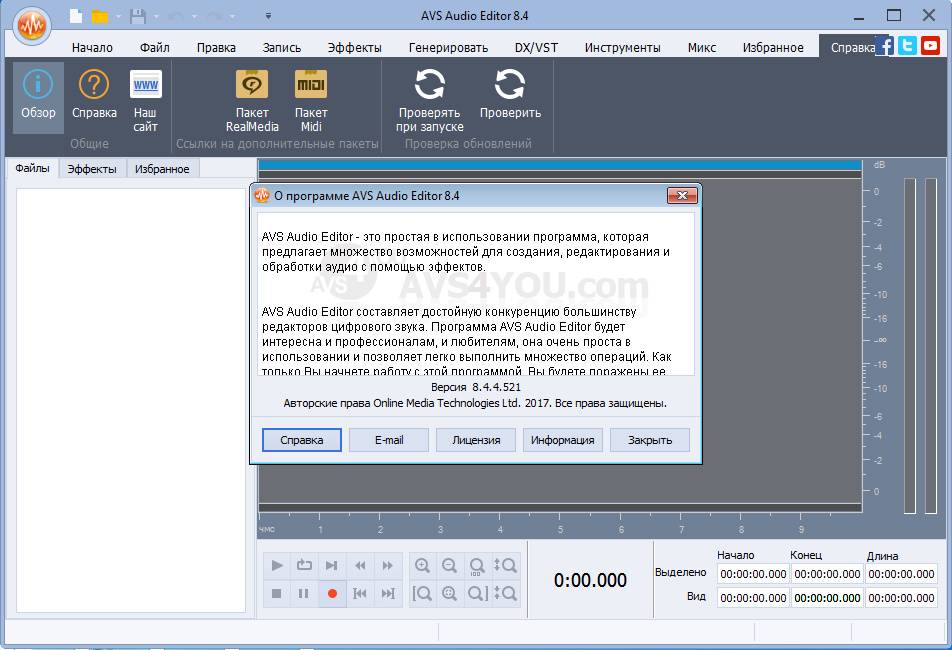Click the Закрыть button in dialog
Viewport: 952px width, 650px height.
pyautogui.click(x=650, y=440)
